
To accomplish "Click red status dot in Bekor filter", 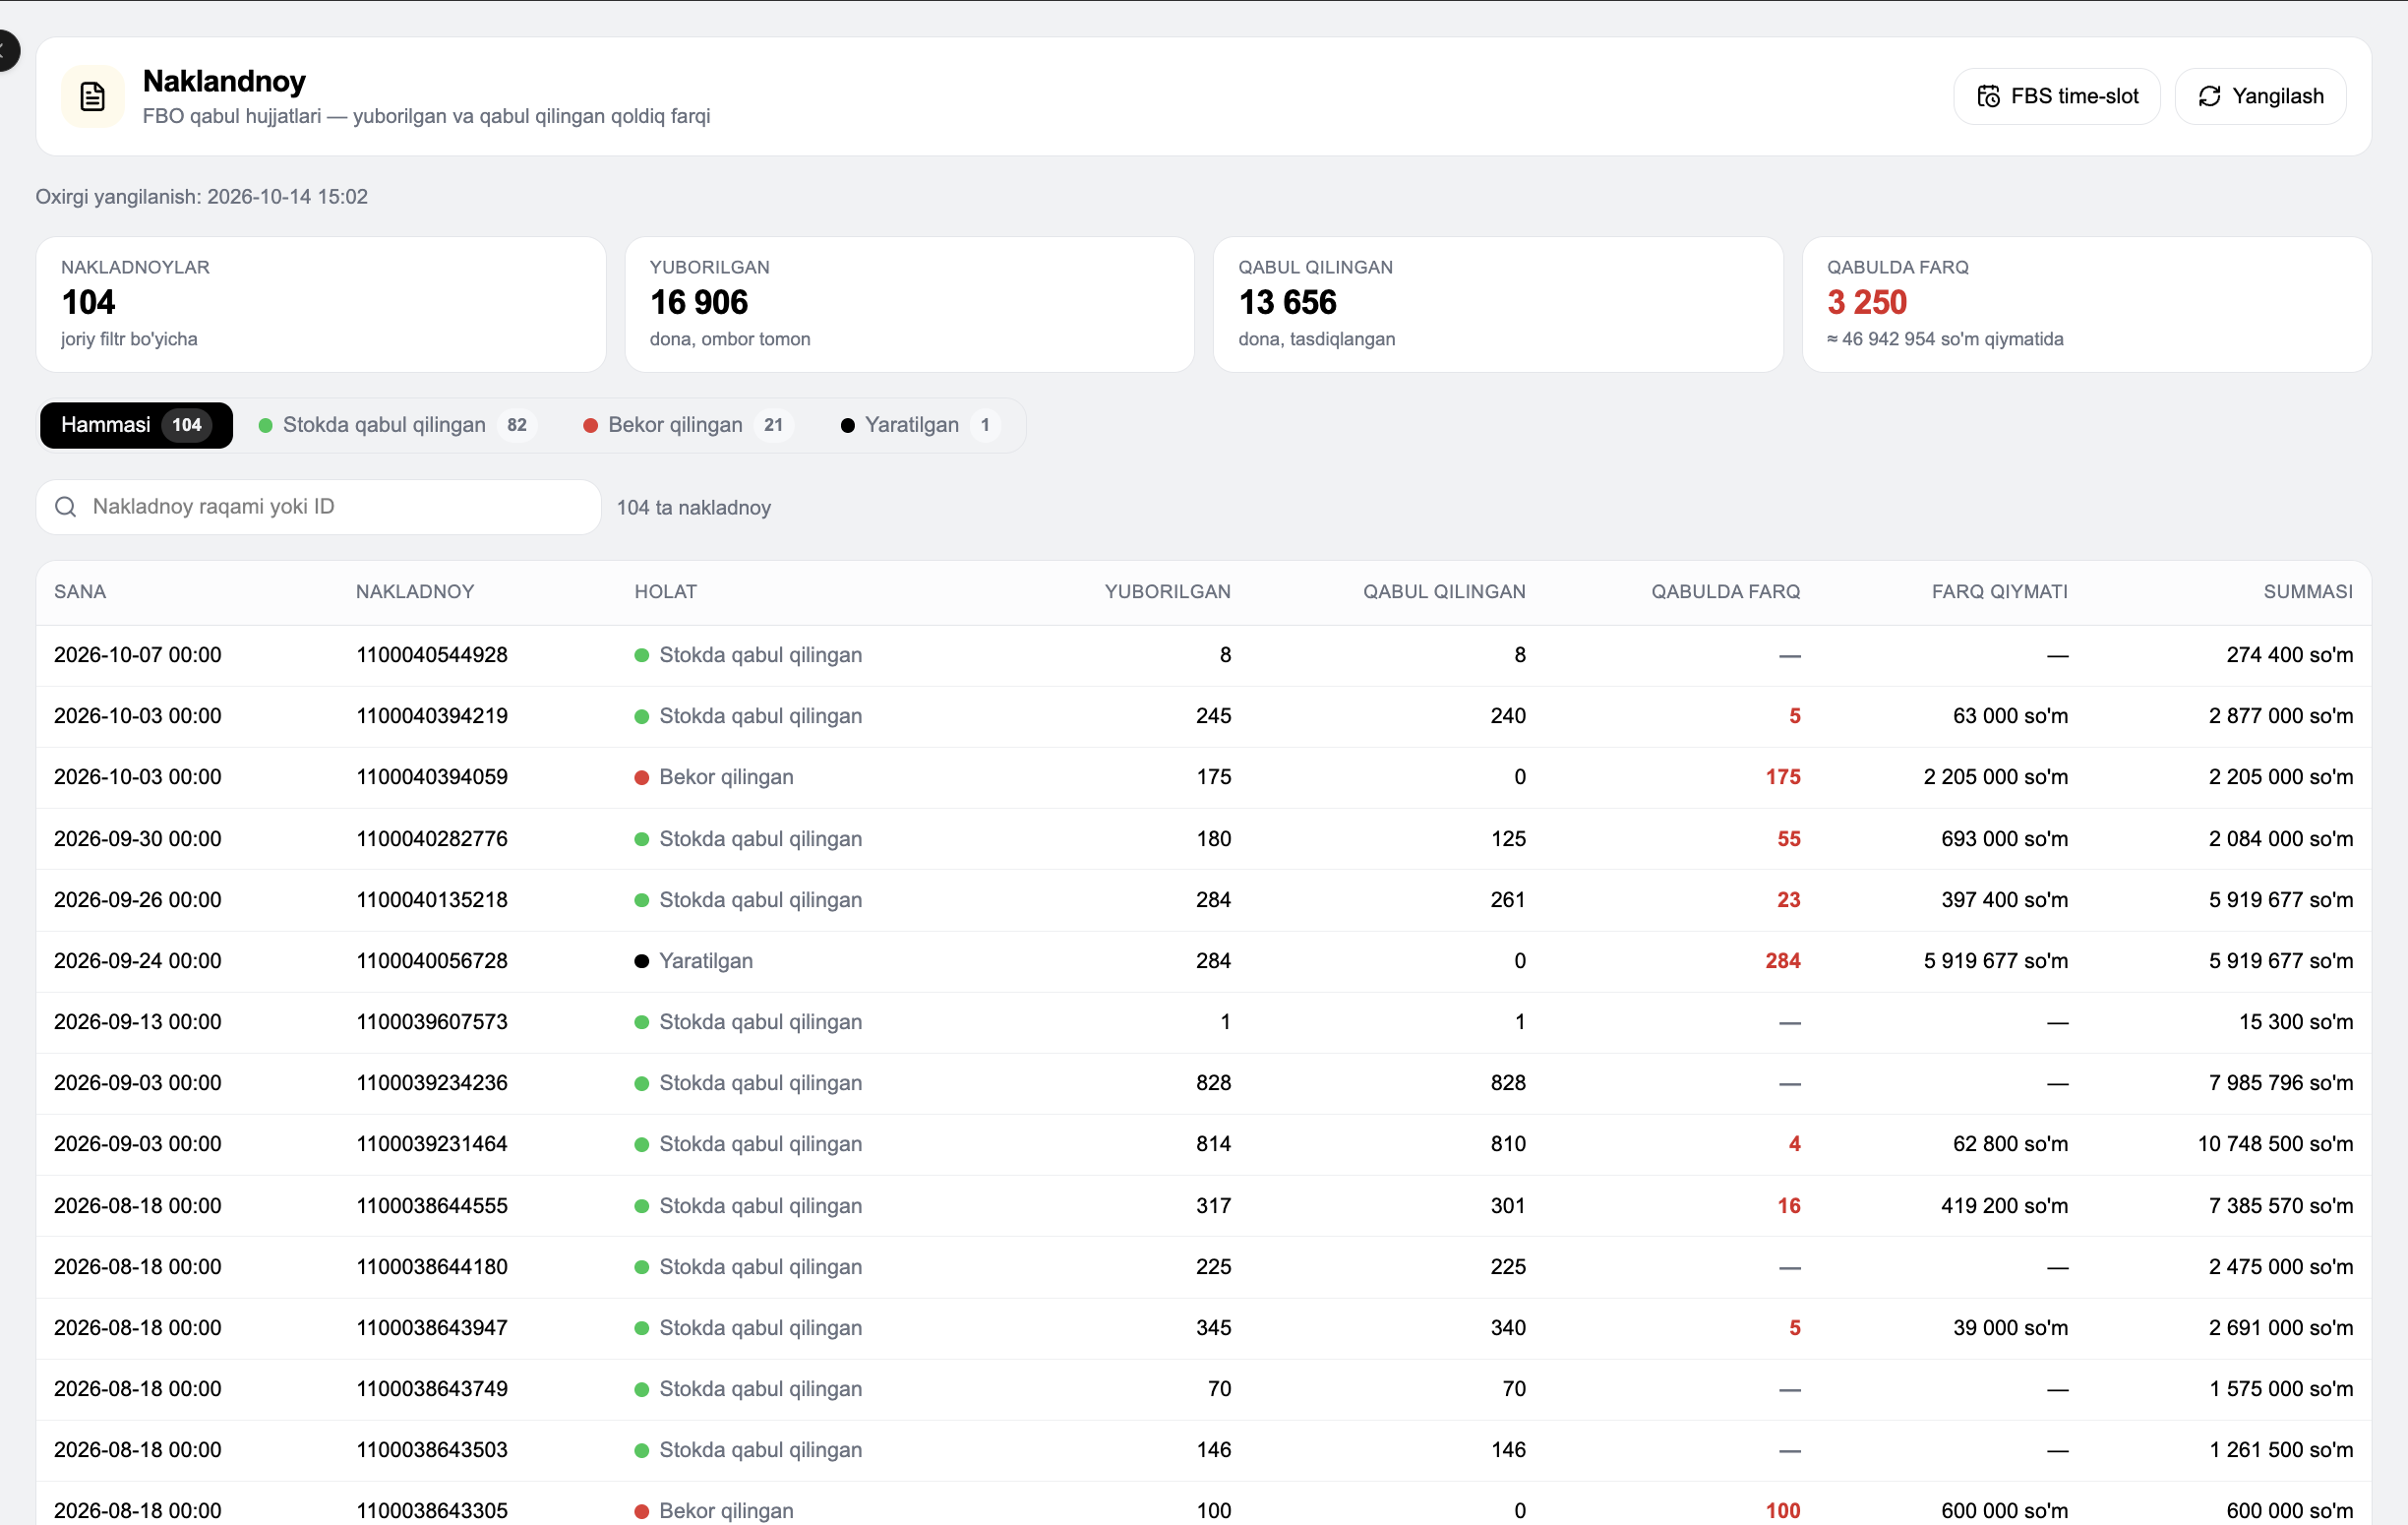I will tap(590, 425).
